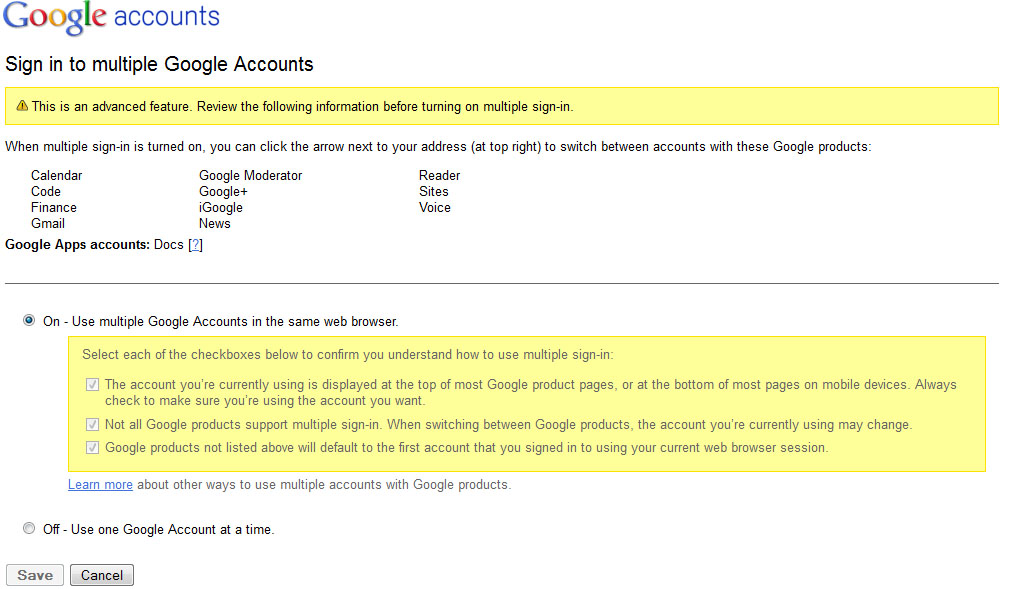Screen dimensions: 1013x589
Task: Click the Cancel button
Action: click(101, 575)
